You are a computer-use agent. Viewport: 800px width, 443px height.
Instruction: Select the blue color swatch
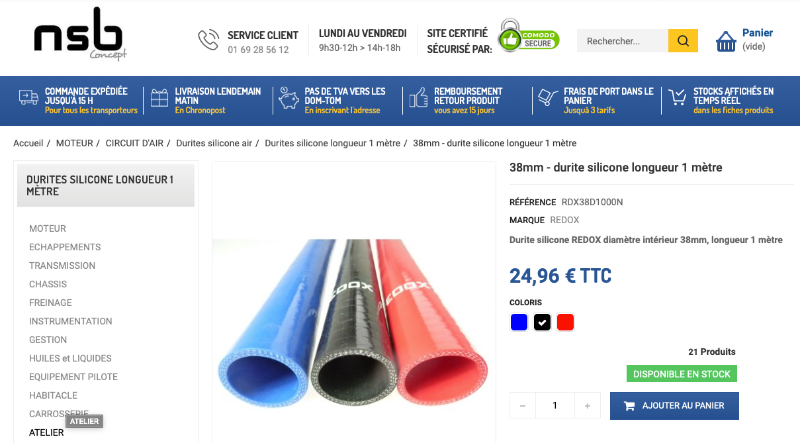coord(519,322)
